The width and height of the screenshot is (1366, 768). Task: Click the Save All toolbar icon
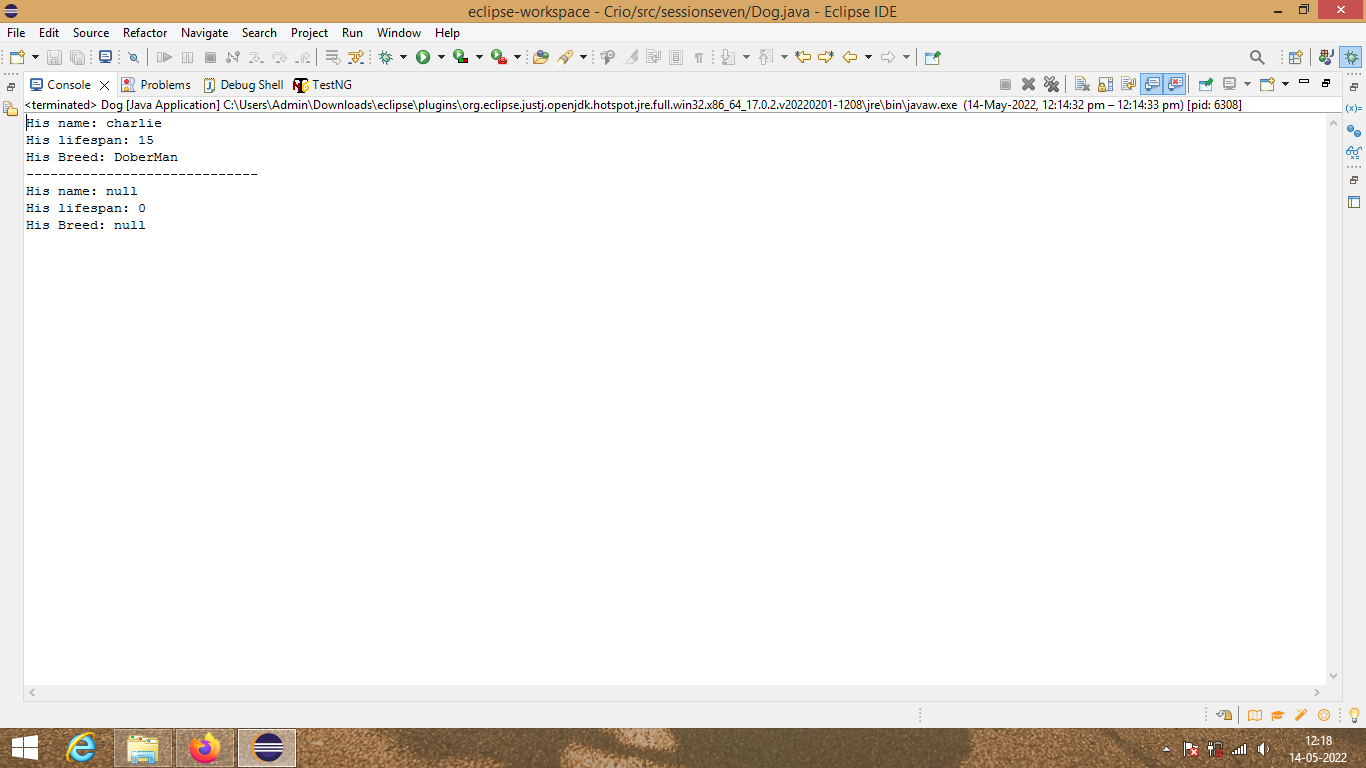click(77, 57)
